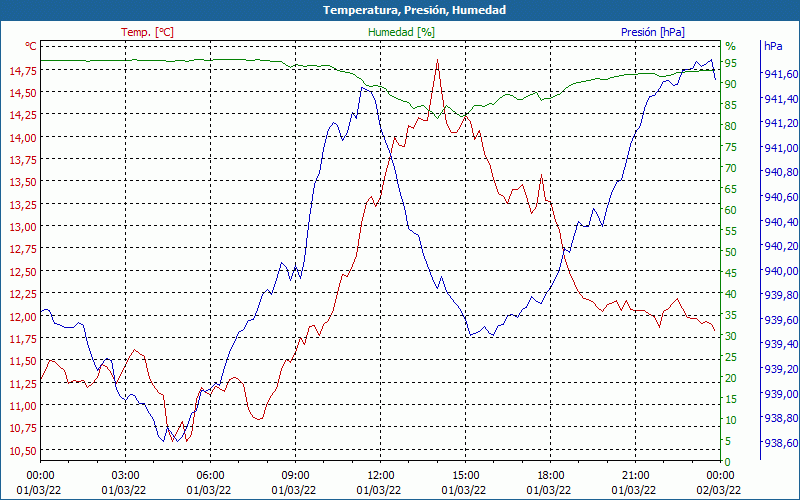The width and height of the screenshot is (800, 500).
Task: Click time axis label '15:00'
Action: [x=465, y=476]
